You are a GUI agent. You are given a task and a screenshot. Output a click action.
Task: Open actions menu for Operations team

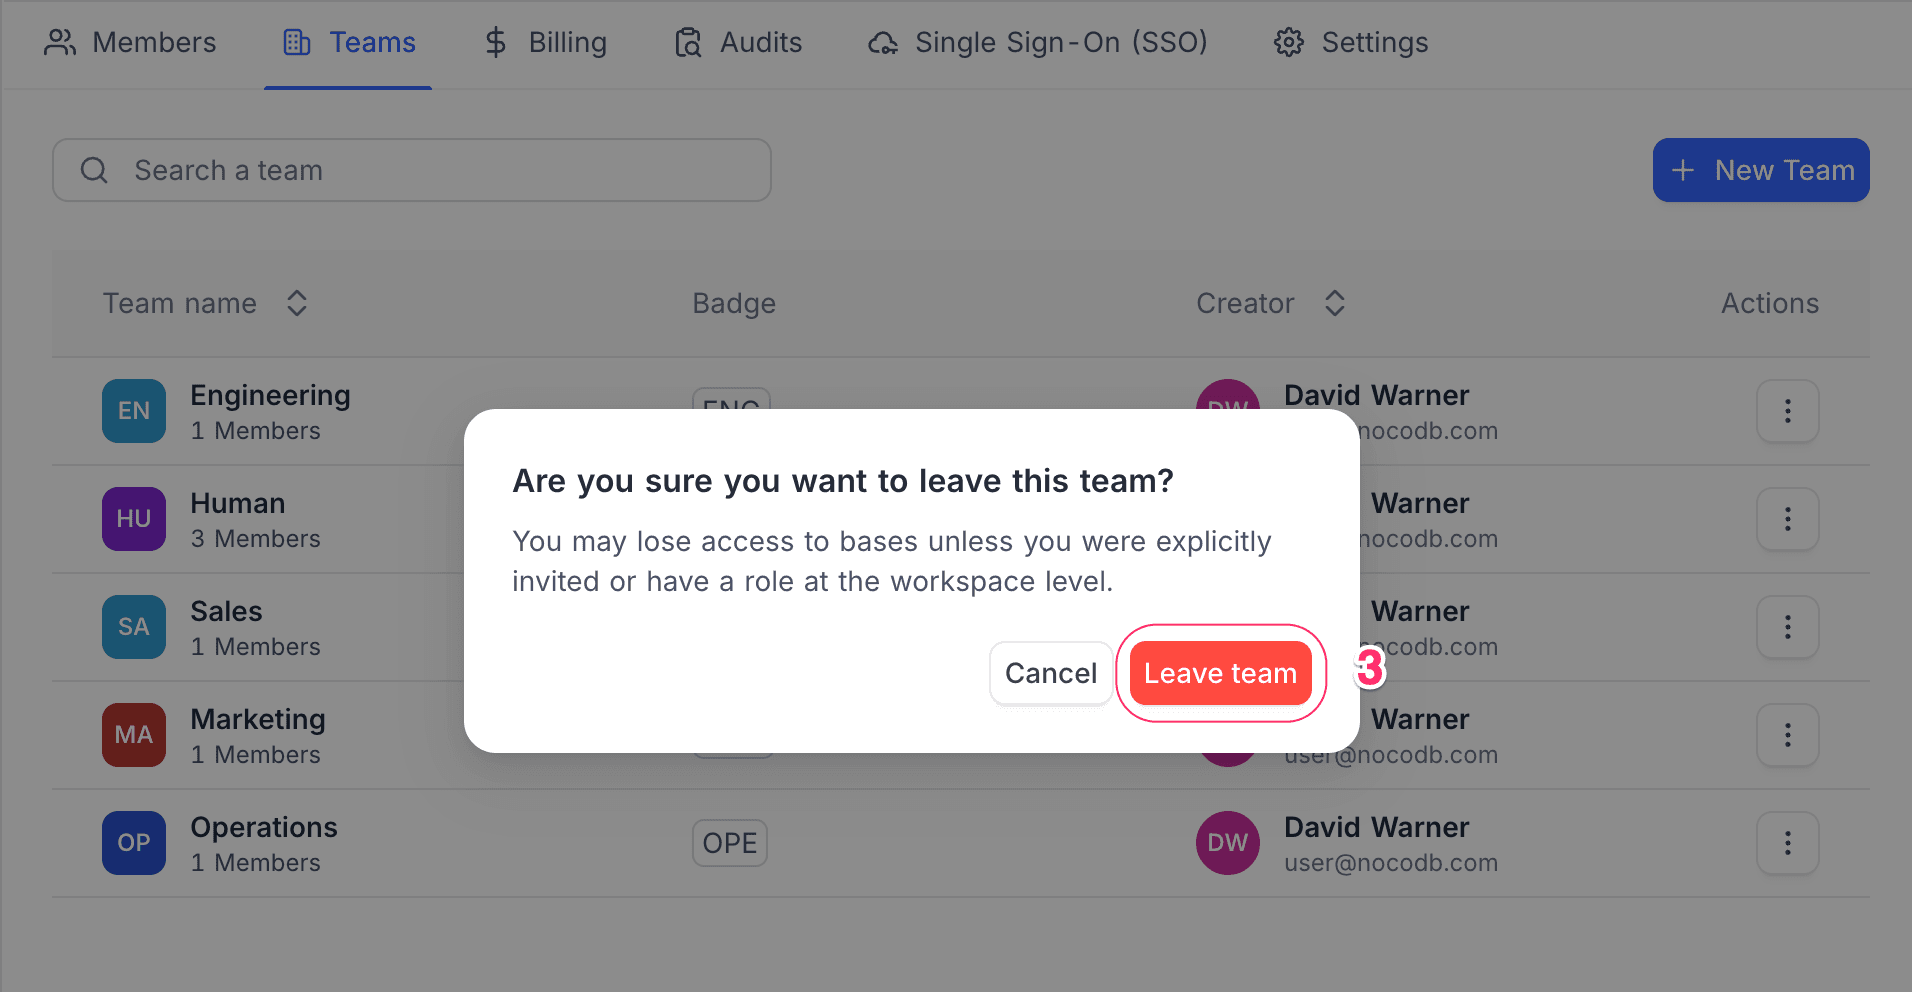pyautogui.click(x=1787, y=843)
